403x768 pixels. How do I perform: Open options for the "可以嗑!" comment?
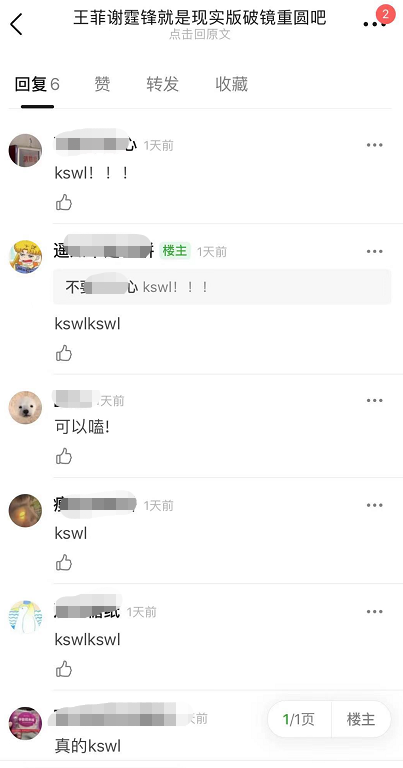tap(375, 401)
